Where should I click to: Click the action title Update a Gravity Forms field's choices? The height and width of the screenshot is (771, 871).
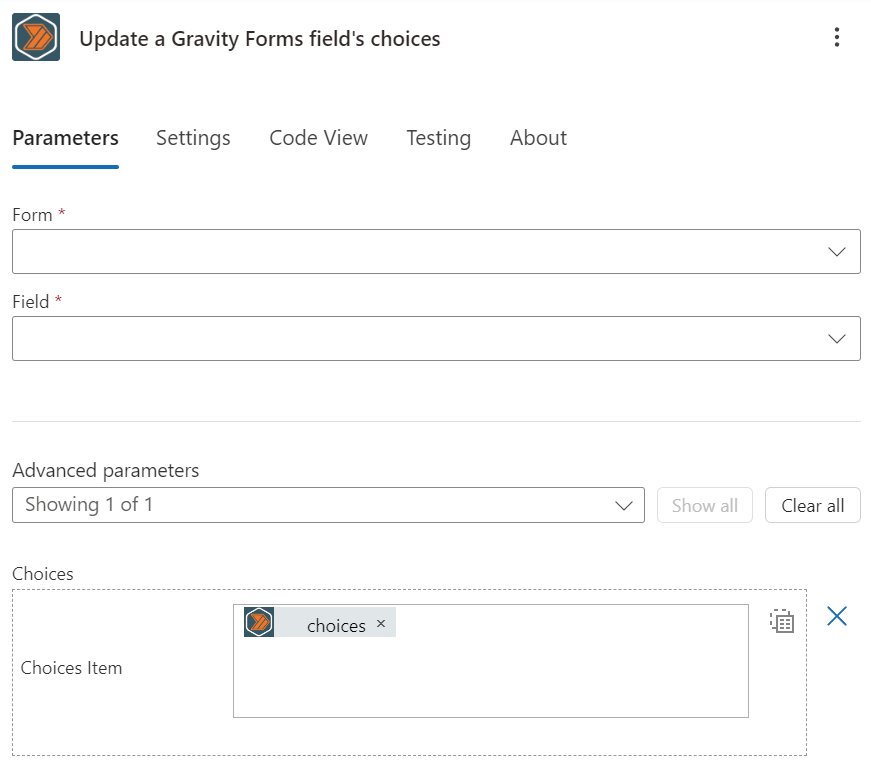(x=260, y=39)
